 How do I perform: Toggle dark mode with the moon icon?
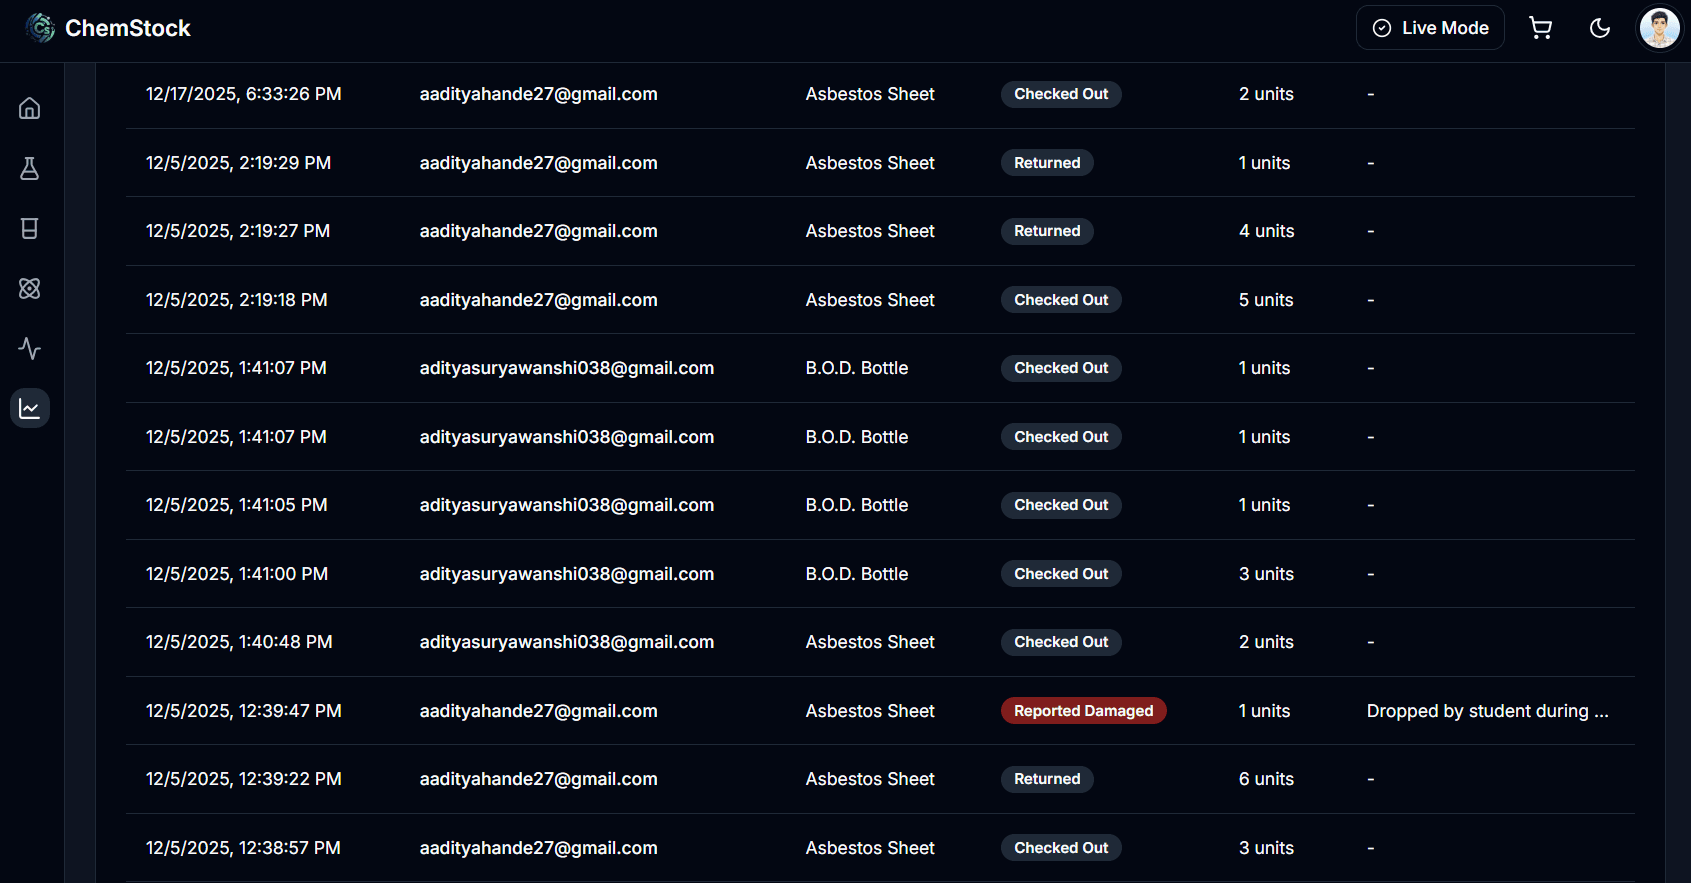pos(1600,28)
